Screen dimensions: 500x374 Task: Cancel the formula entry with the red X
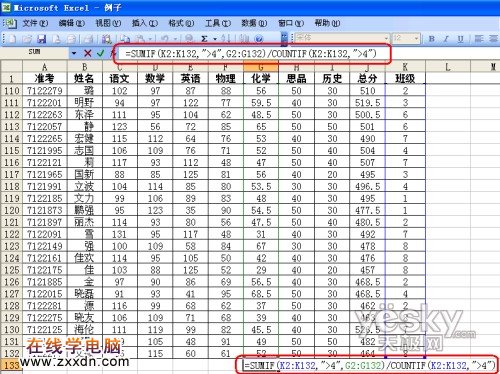click(88, 53)
